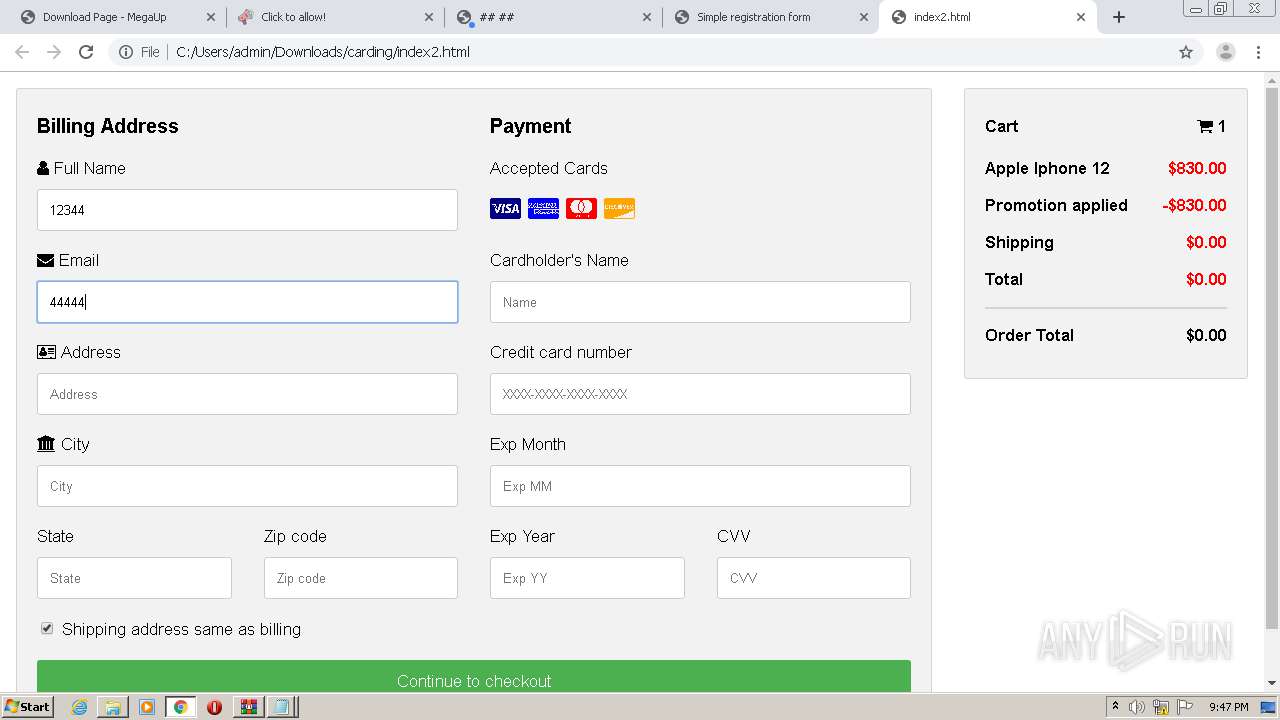Viewport: 1280px width, 720px height.
Task: Switch to the ## ## tab
Action: coord(552,17)
